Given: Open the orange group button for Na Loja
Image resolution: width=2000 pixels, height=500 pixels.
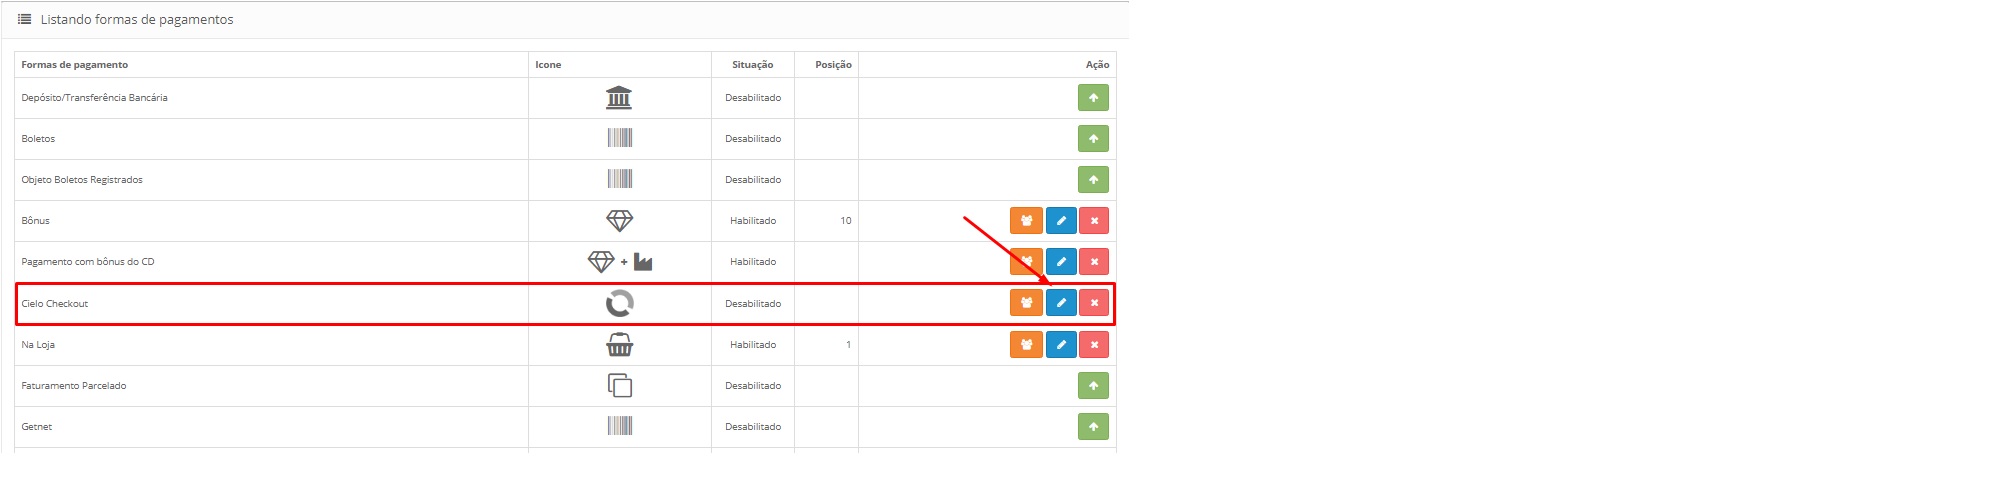Looking at the screenshot, I should pyautogui.click(x=1026, y=345).
